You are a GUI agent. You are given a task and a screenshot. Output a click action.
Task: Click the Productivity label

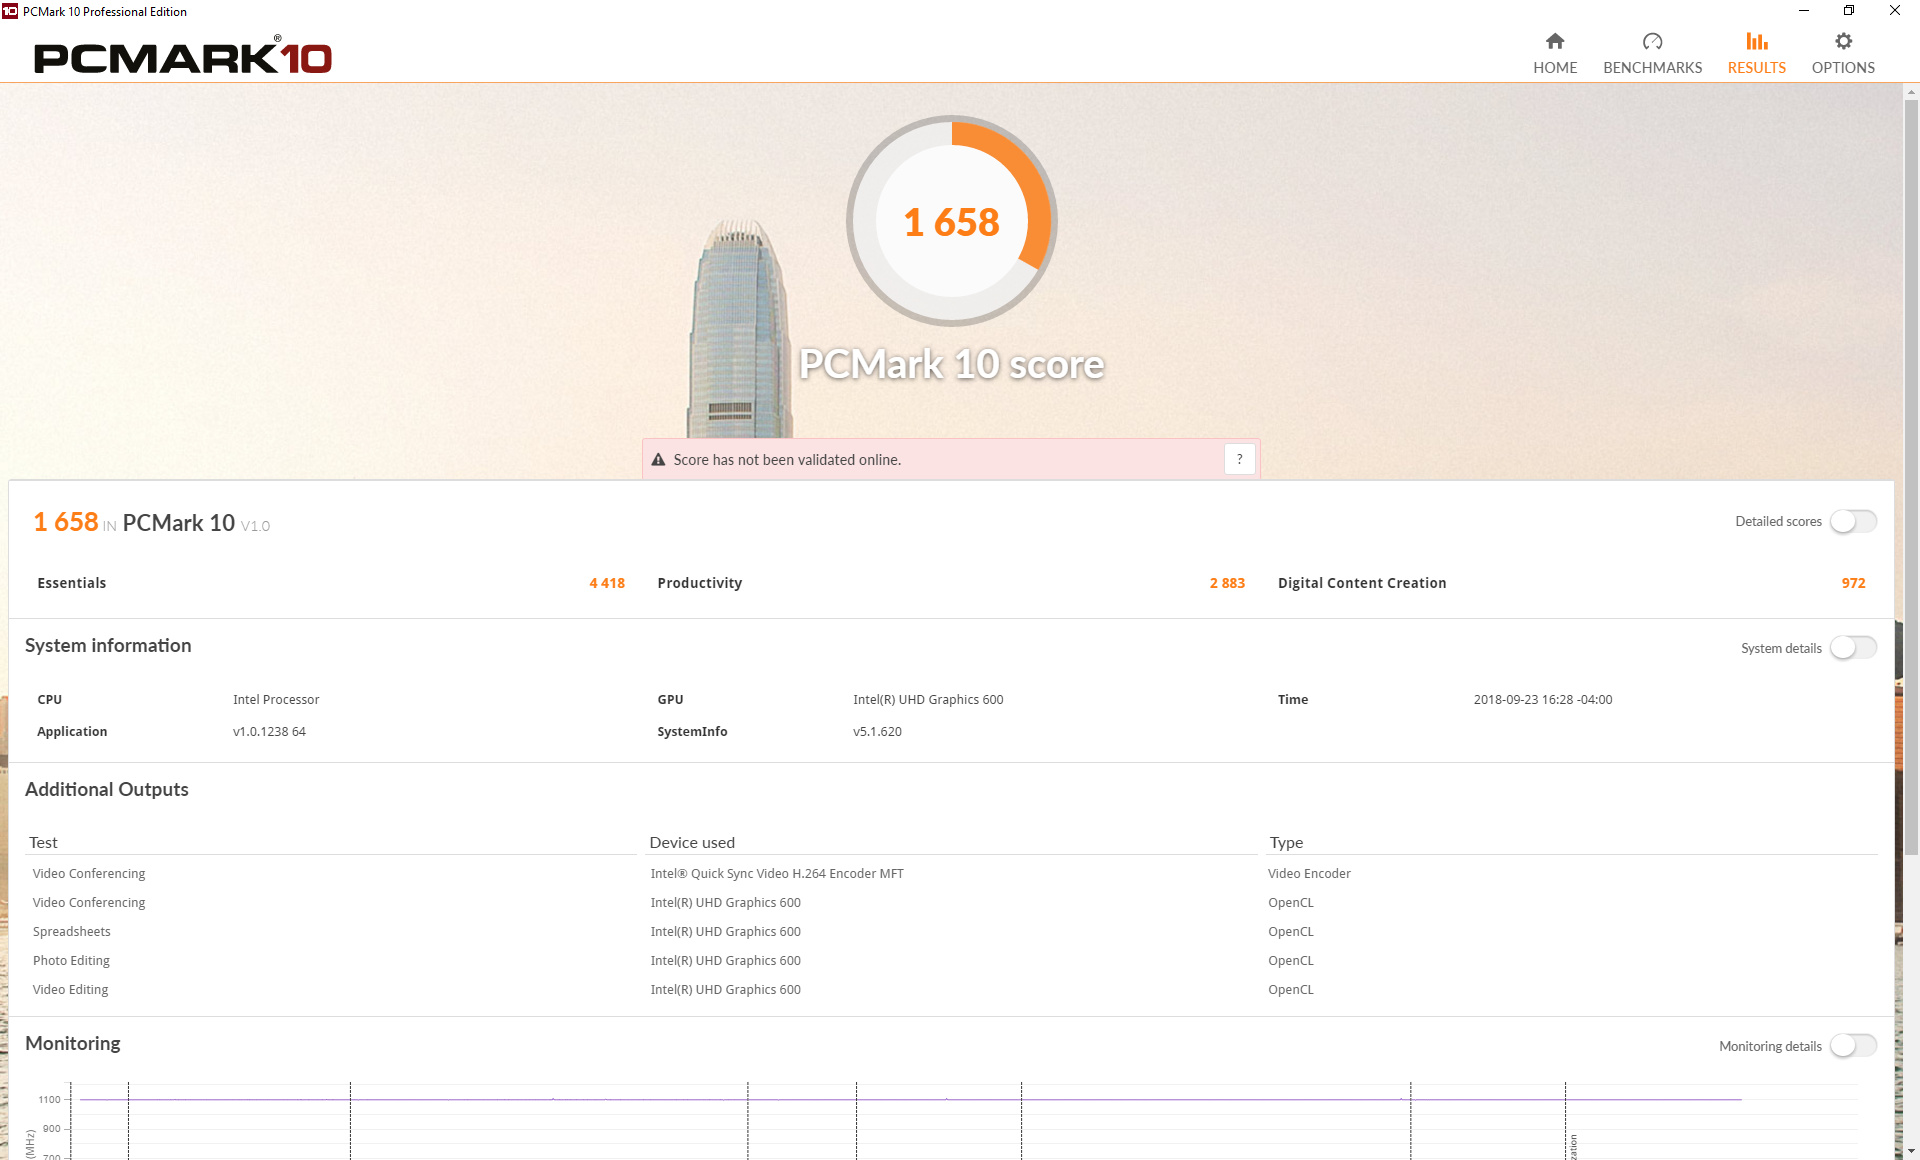700,583
